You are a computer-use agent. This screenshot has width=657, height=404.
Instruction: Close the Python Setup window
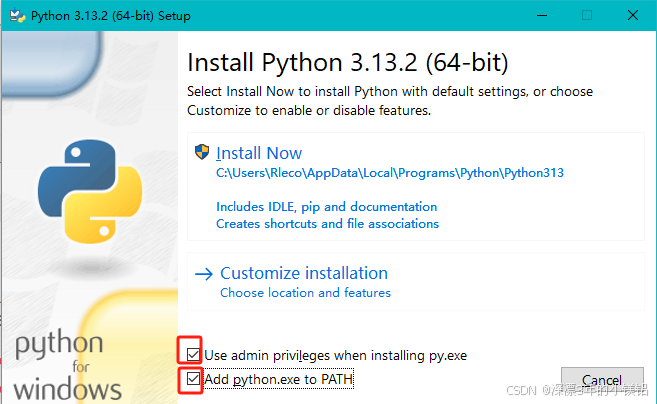tap(633, 16)
